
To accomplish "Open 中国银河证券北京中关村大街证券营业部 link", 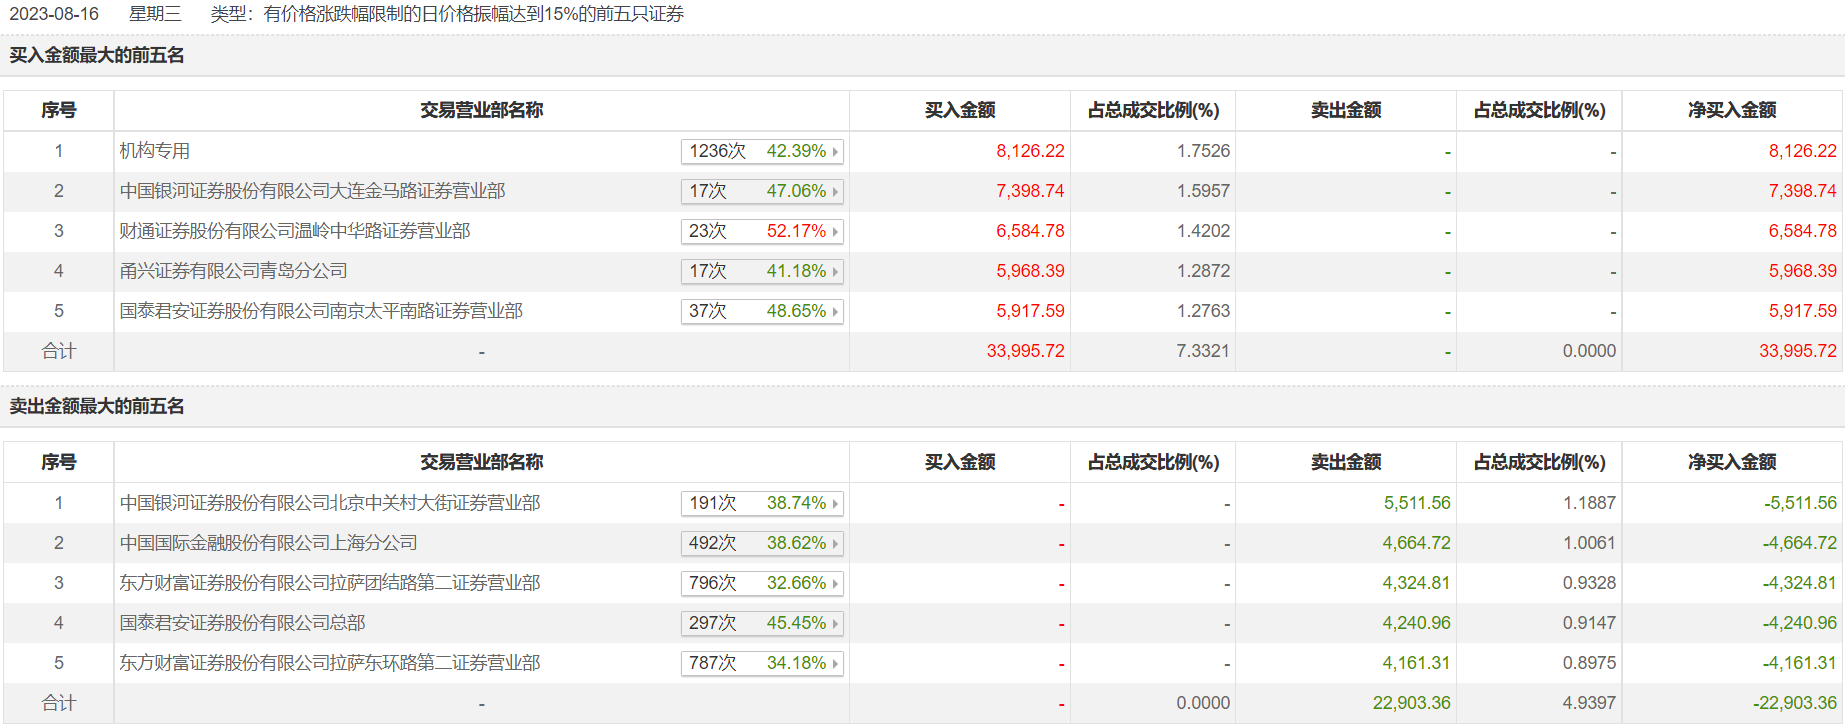I will 330,503.
